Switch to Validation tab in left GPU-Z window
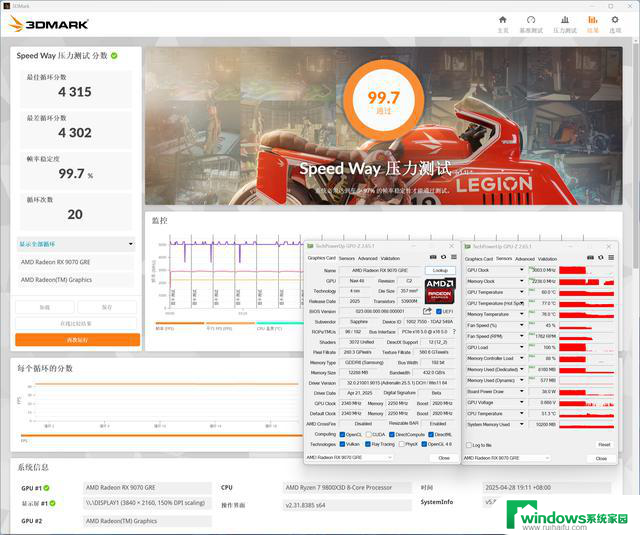Image resolution: width=640 pixels, height=535 pixels. click(x=390, y=258)
